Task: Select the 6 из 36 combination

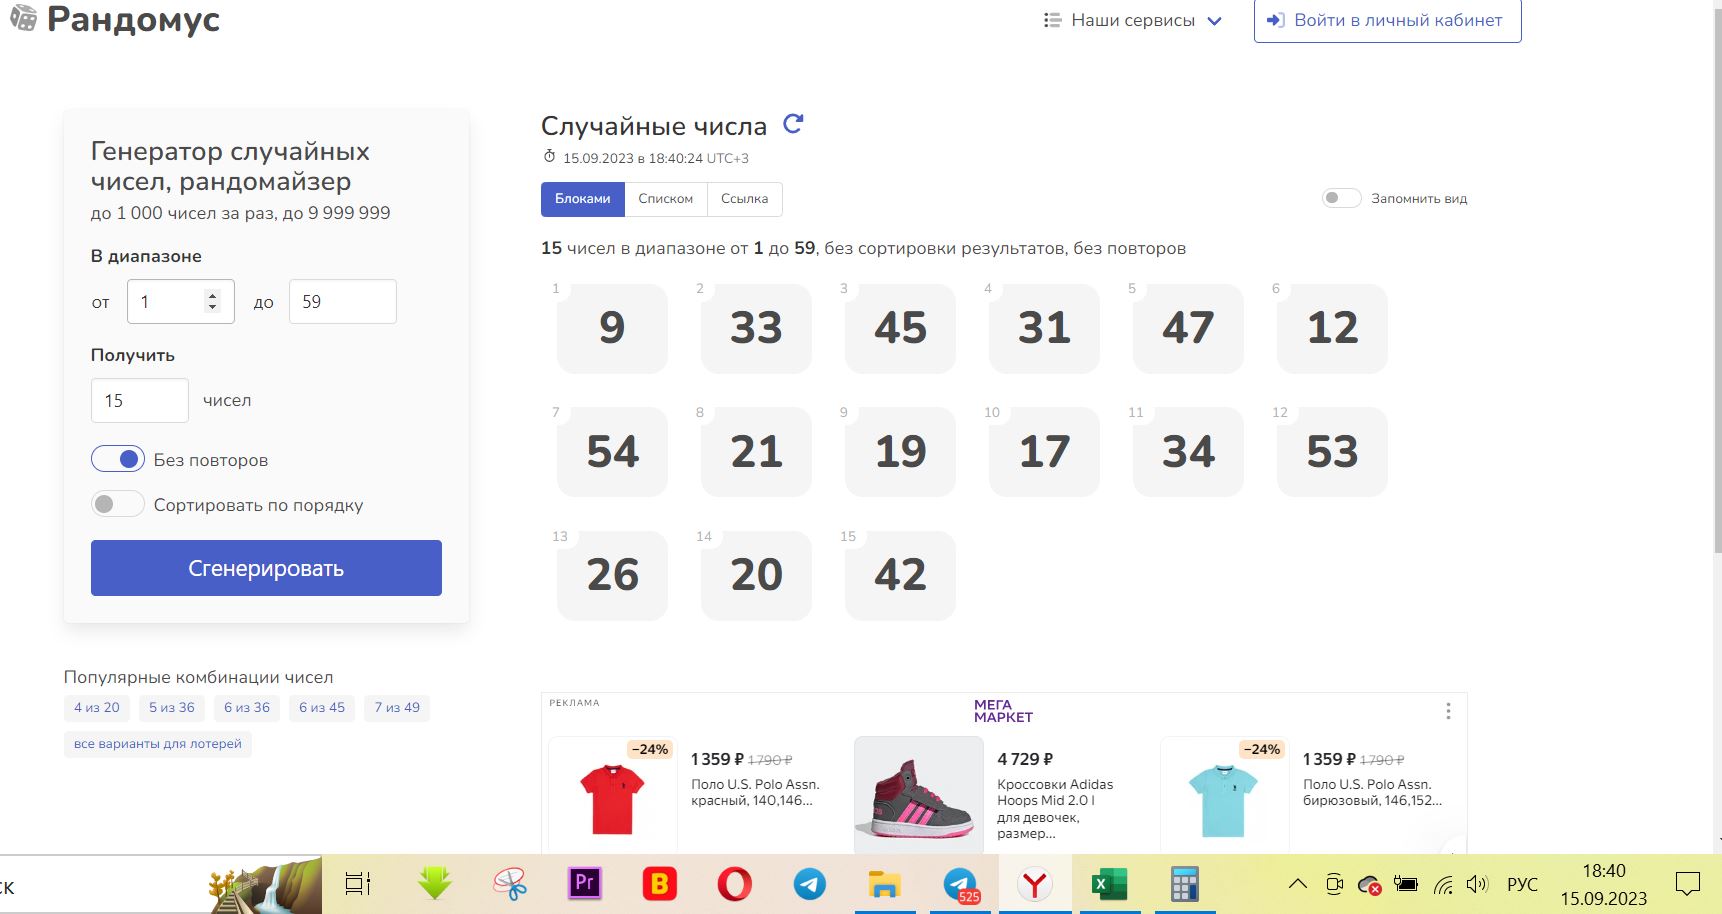Action: 247,708
